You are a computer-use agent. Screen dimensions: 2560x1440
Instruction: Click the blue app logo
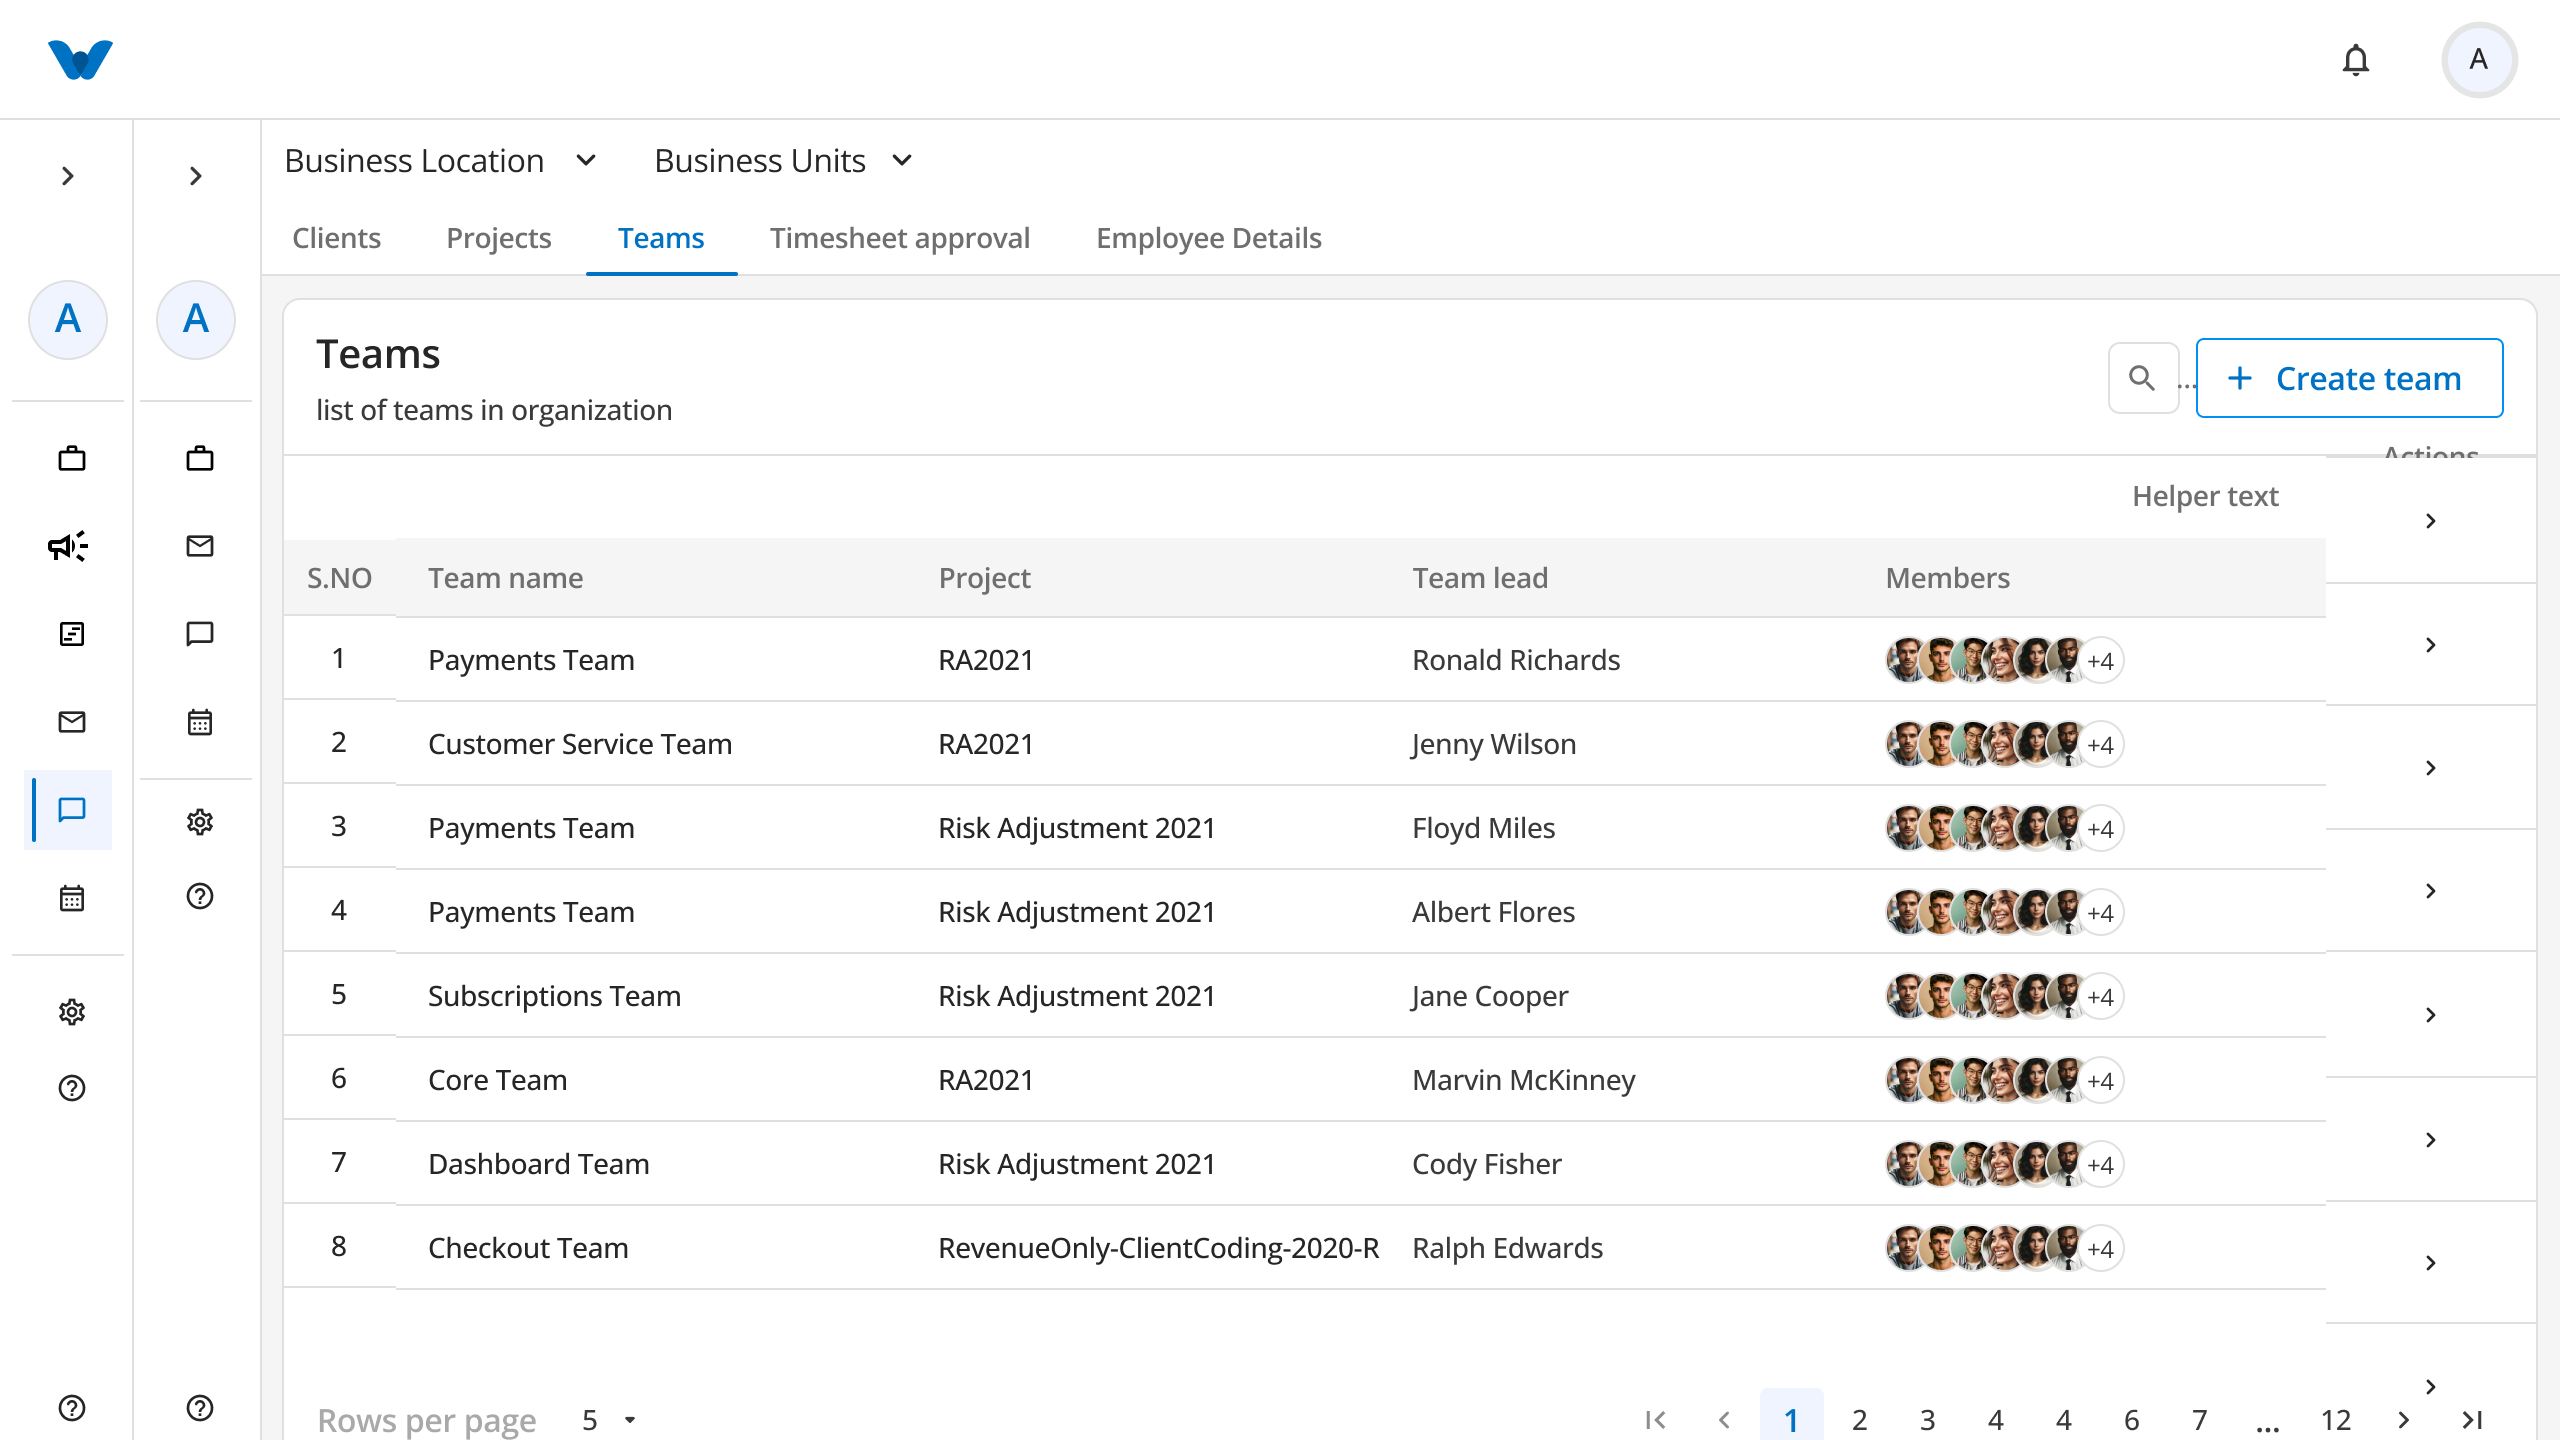click(80, 60)
